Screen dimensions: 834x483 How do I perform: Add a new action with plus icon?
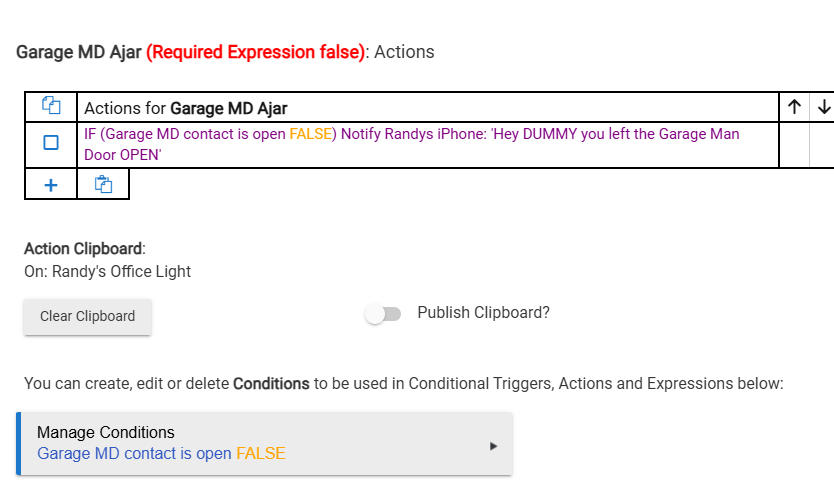coord(51,184)
